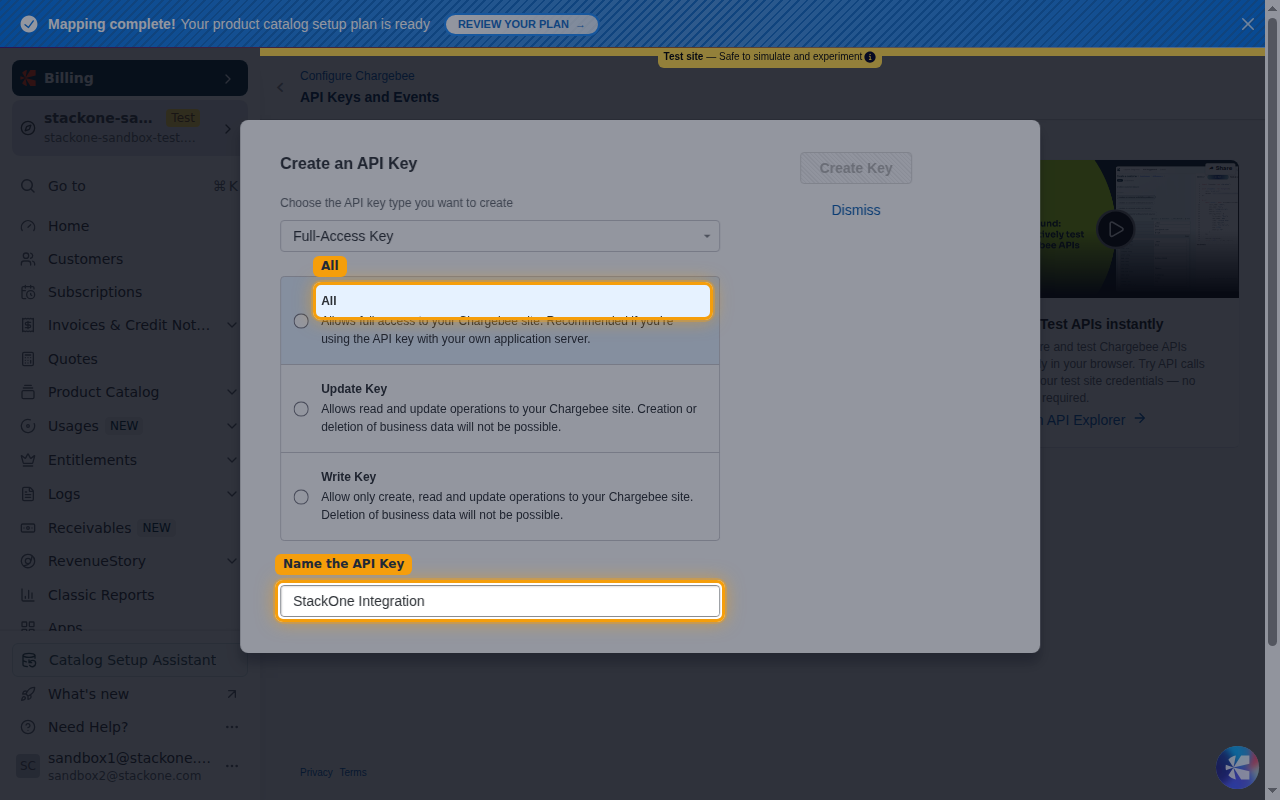Click the Need Help question icon
This screenshot has height=800, width=1280.
coord(28,727)
